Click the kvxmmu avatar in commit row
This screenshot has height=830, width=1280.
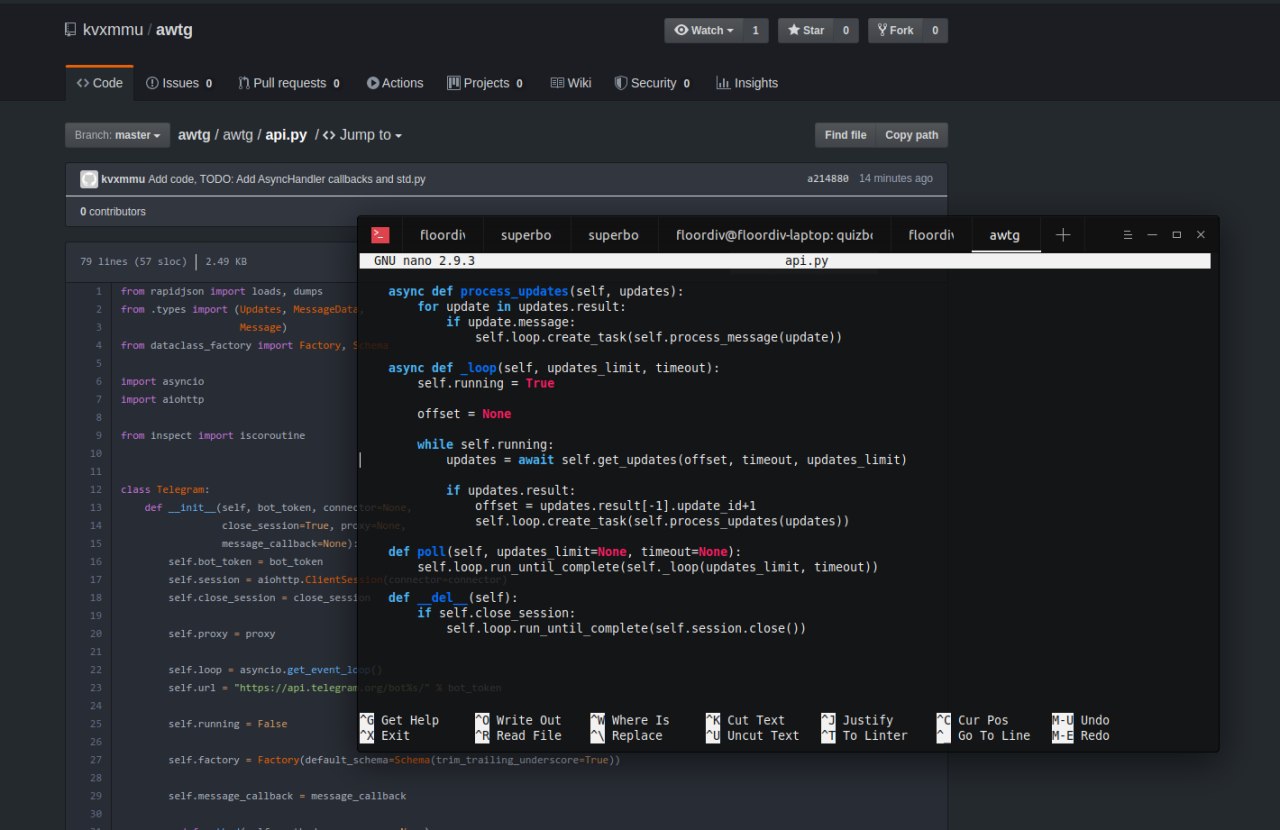(89, 179)
